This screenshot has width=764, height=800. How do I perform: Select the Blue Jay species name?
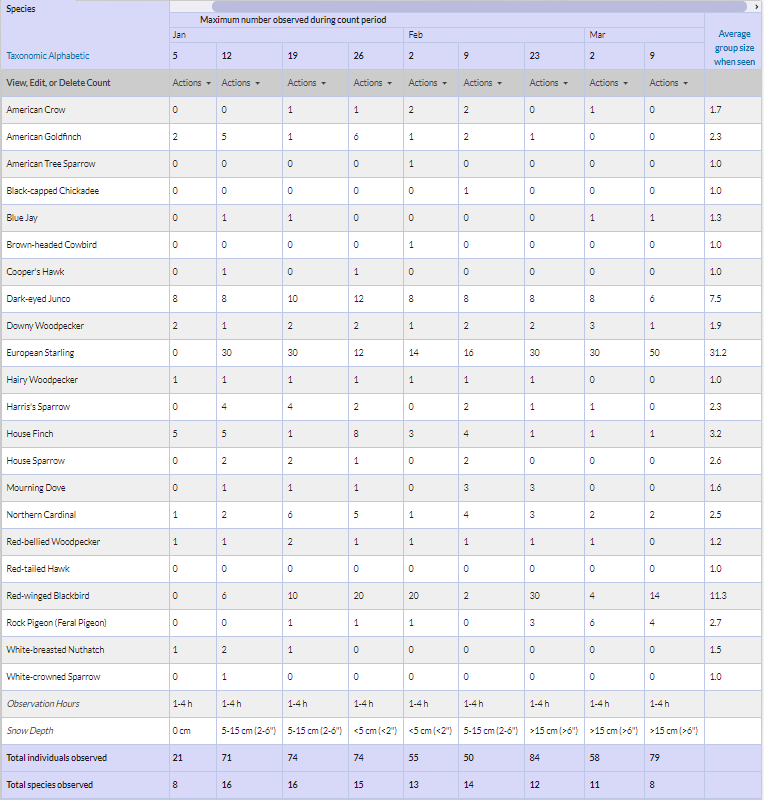tap(22, 218)
